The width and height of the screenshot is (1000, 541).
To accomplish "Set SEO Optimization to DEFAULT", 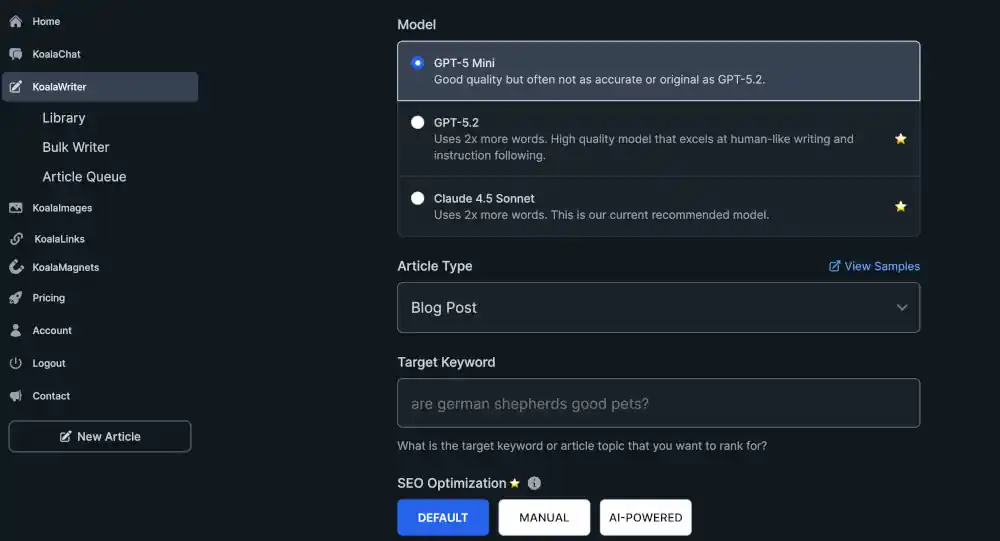I will pyautogui.click(x=443, y=517).
